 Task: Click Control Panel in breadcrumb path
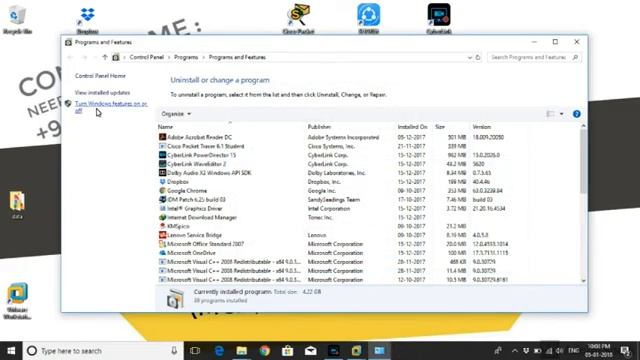[x=147, y=58]
